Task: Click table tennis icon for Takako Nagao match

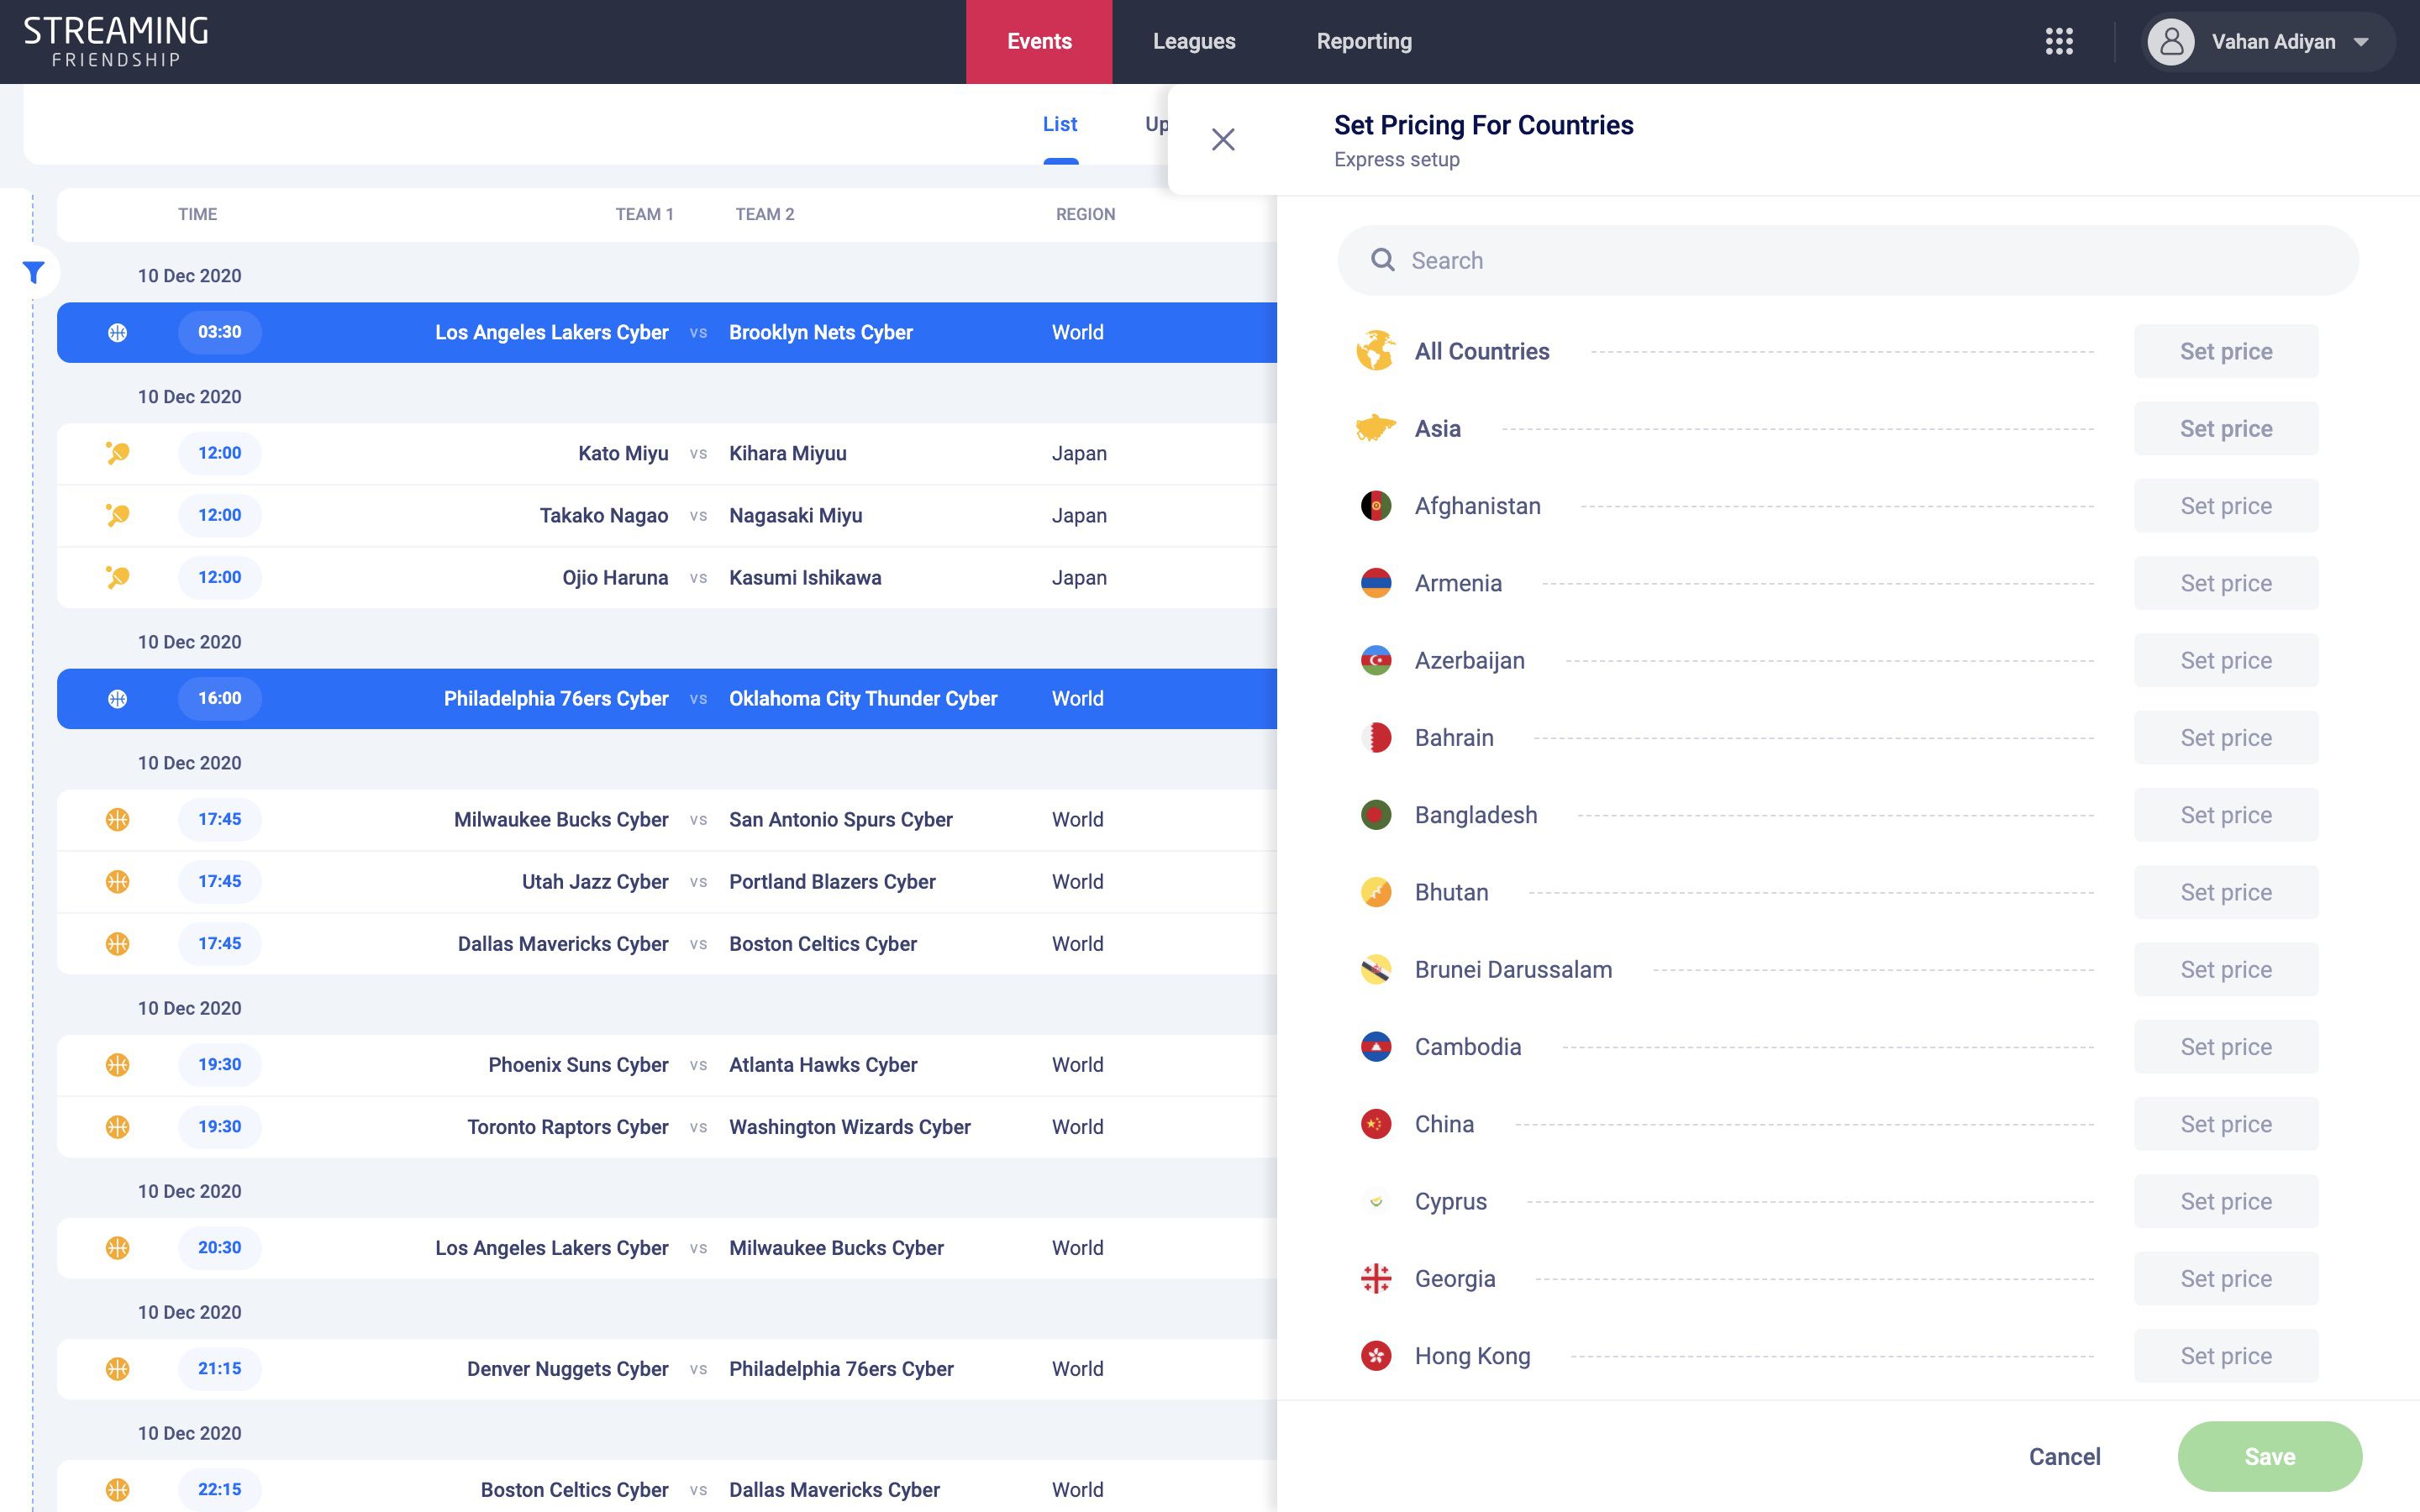Action: coord(117,515)
